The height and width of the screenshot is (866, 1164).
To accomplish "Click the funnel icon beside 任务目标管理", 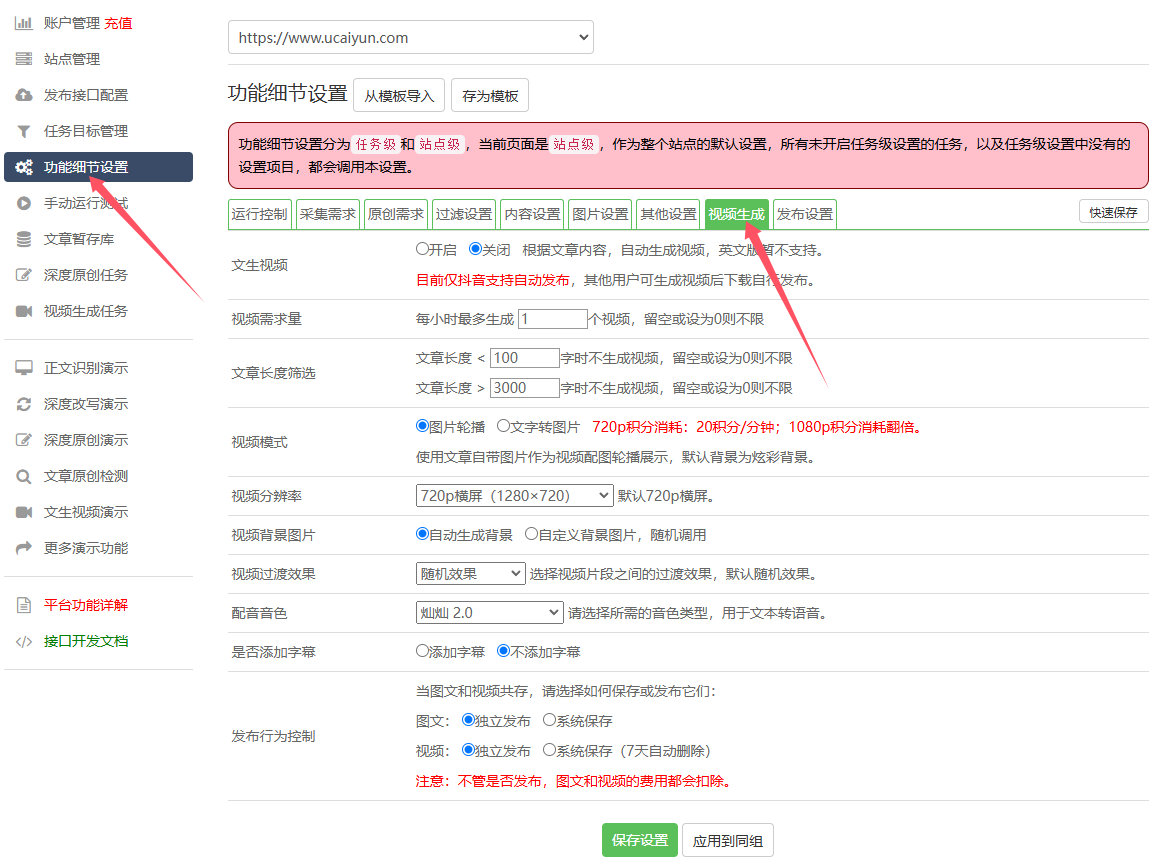I will click(24, 131).
